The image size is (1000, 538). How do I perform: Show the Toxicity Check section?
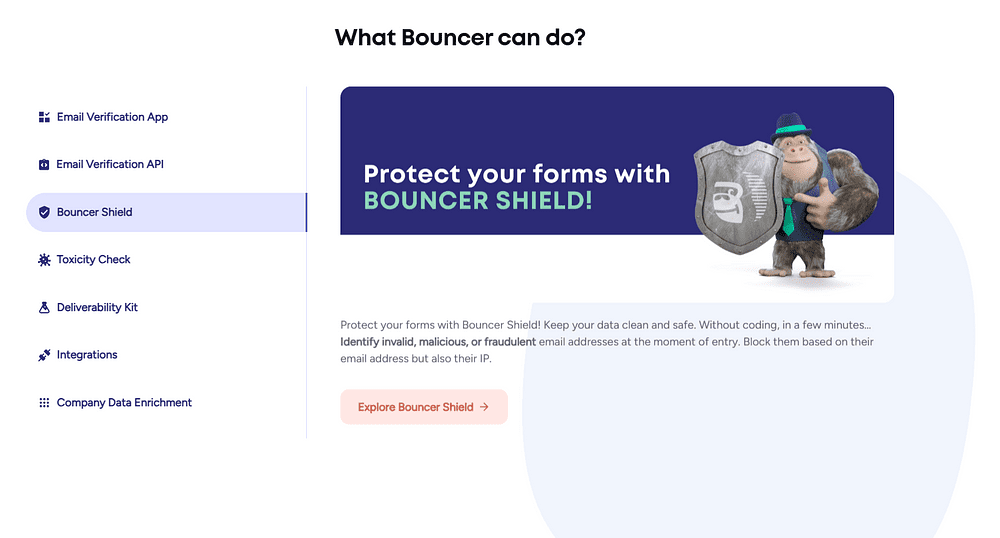click(93, 259)
